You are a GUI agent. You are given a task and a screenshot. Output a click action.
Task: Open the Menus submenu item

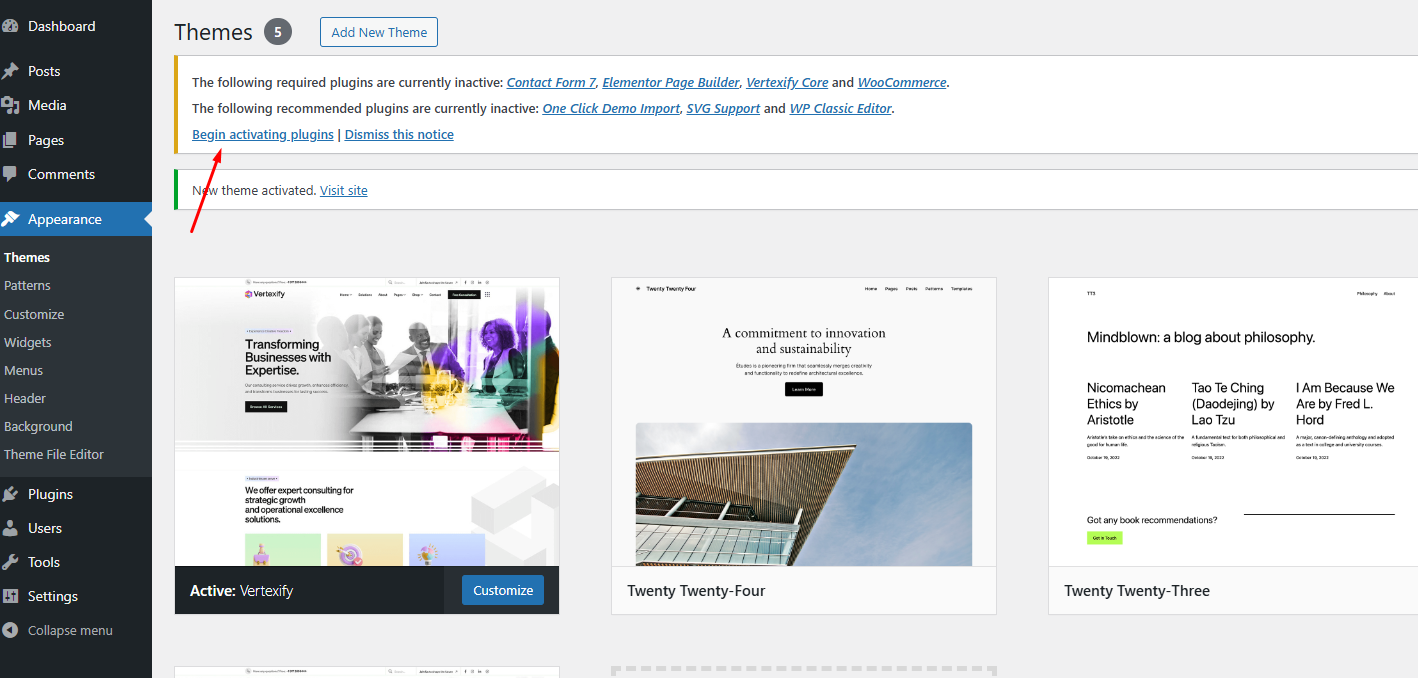click(24, 370)
